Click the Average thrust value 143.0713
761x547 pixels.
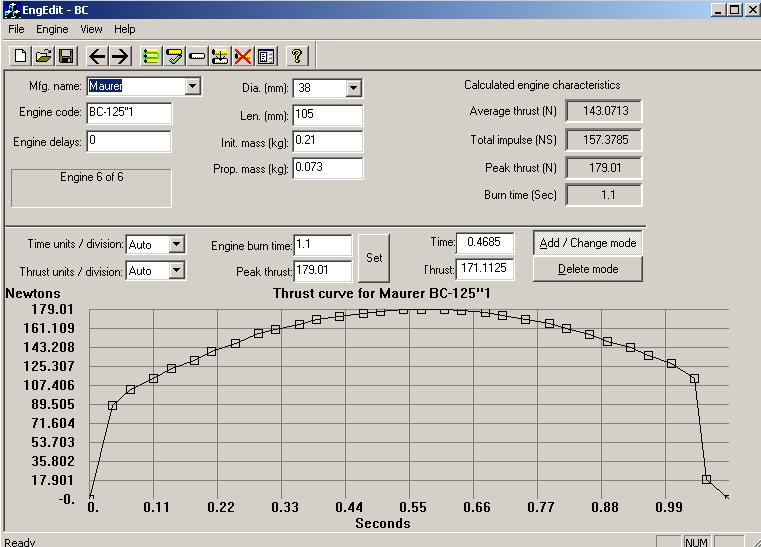(x=604, y=111)
